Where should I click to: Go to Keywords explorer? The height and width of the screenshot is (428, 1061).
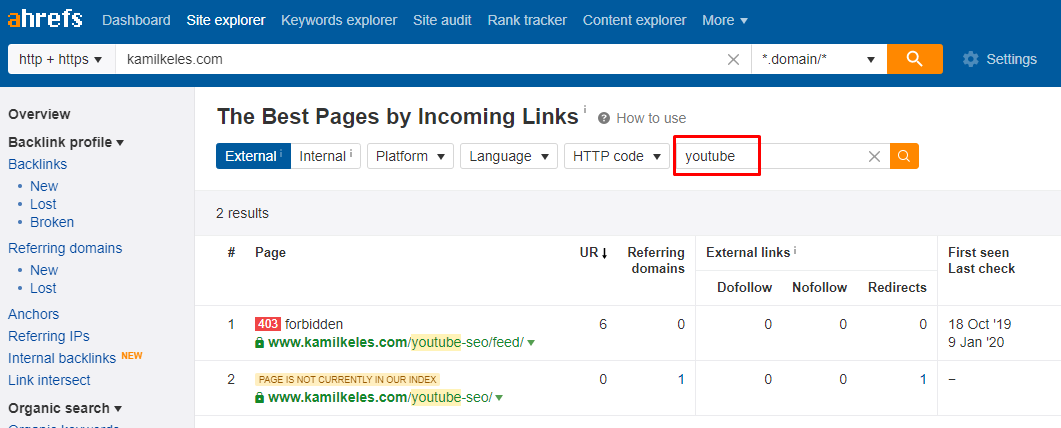(339, 20)
